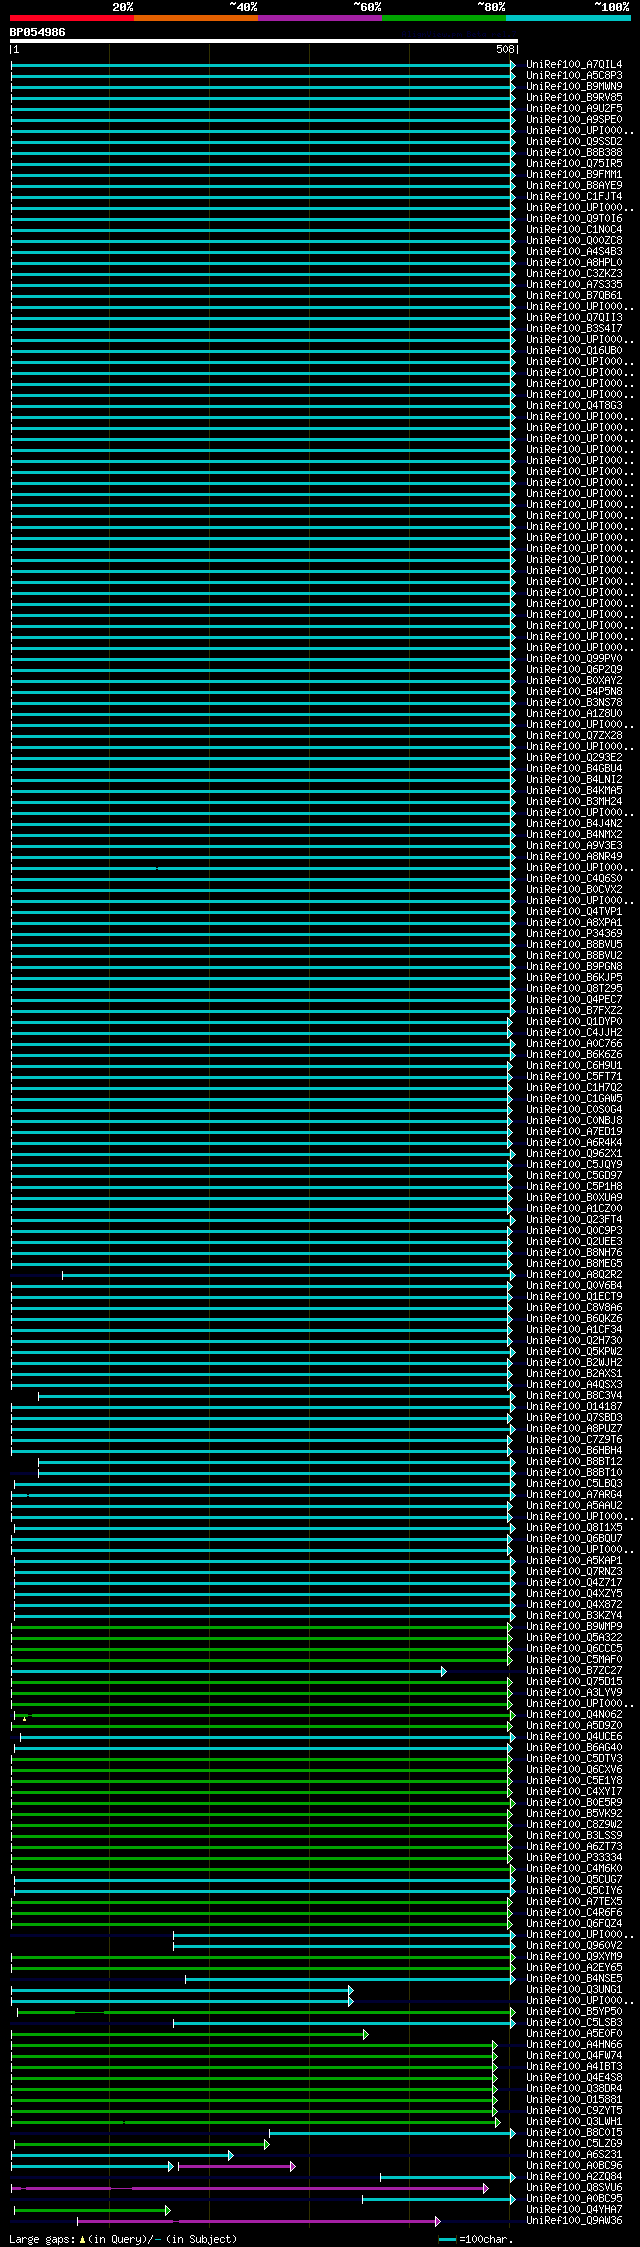640x2247 pixels.
Task: Select label UniRef100_B8NH76
Action: pyautogui.click(x=574, y=1253)
